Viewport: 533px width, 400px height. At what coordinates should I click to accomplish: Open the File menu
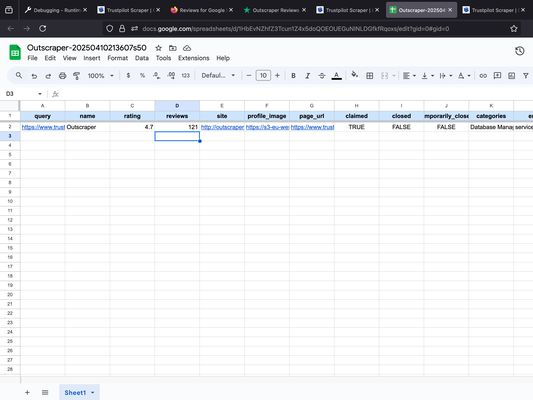(32, 58)
